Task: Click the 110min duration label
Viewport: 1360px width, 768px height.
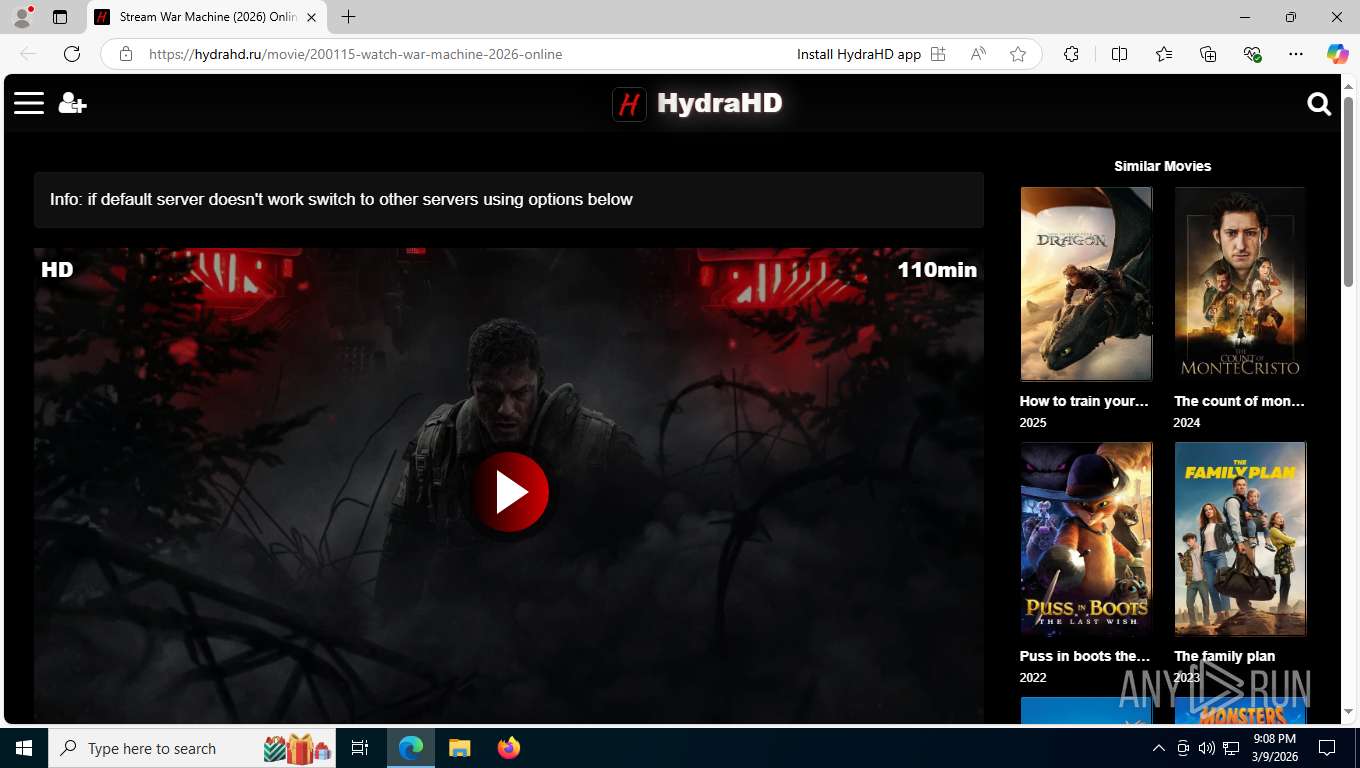Action: point(937,269)
